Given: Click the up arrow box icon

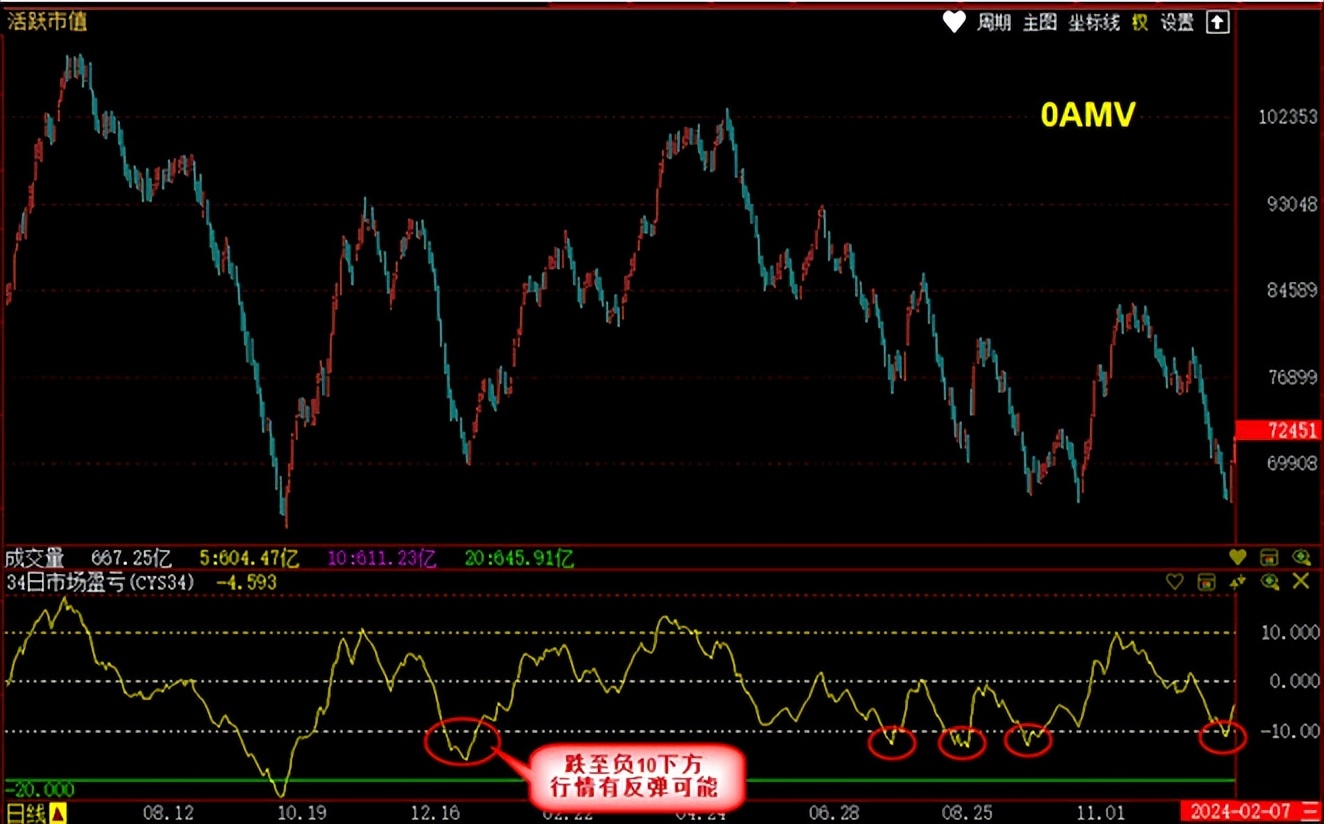Looking at the screenshot, I should point(1217,22).
